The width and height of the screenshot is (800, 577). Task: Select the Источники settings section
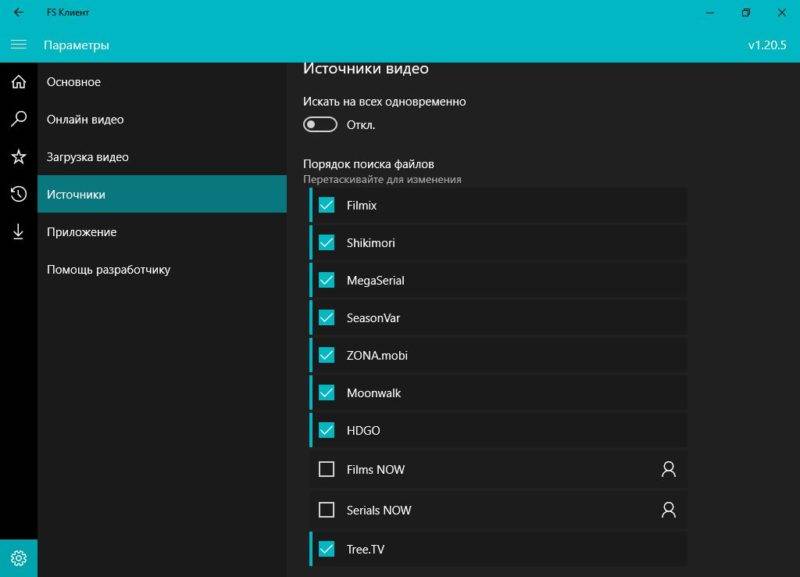click(x=162, y=194)
